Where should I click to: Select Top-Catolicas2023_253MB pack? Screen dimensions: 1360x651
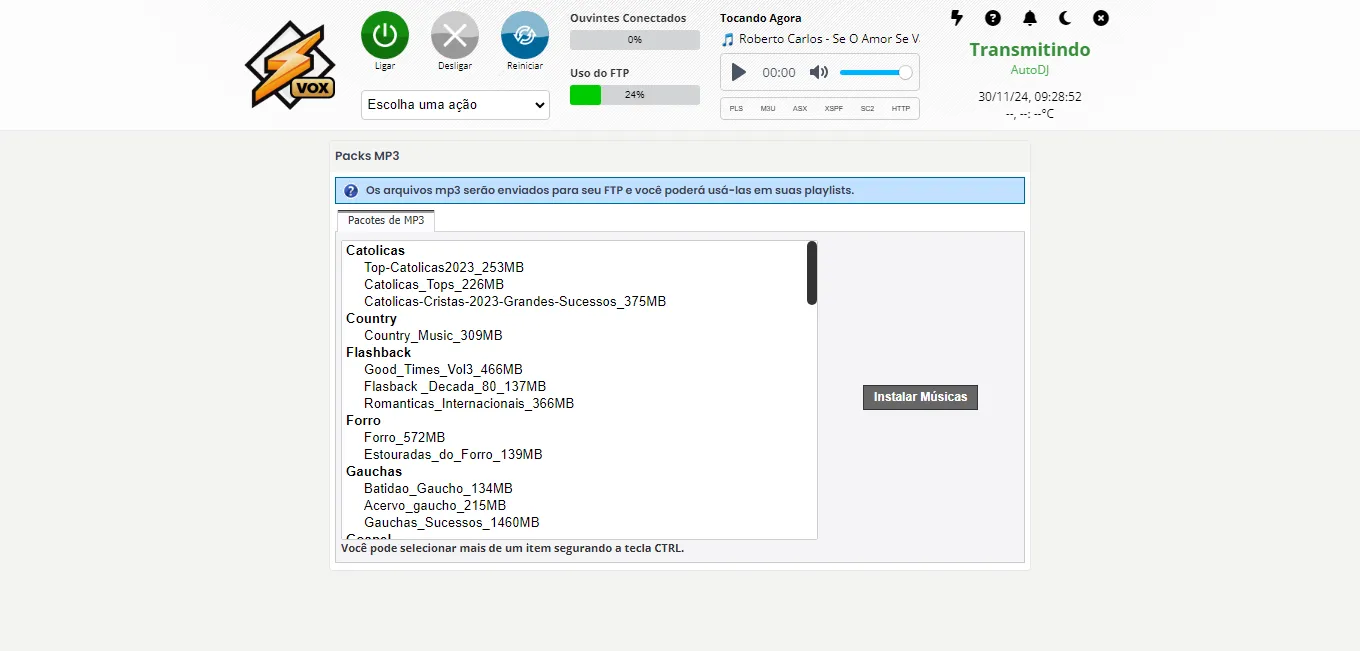[444, 268]
